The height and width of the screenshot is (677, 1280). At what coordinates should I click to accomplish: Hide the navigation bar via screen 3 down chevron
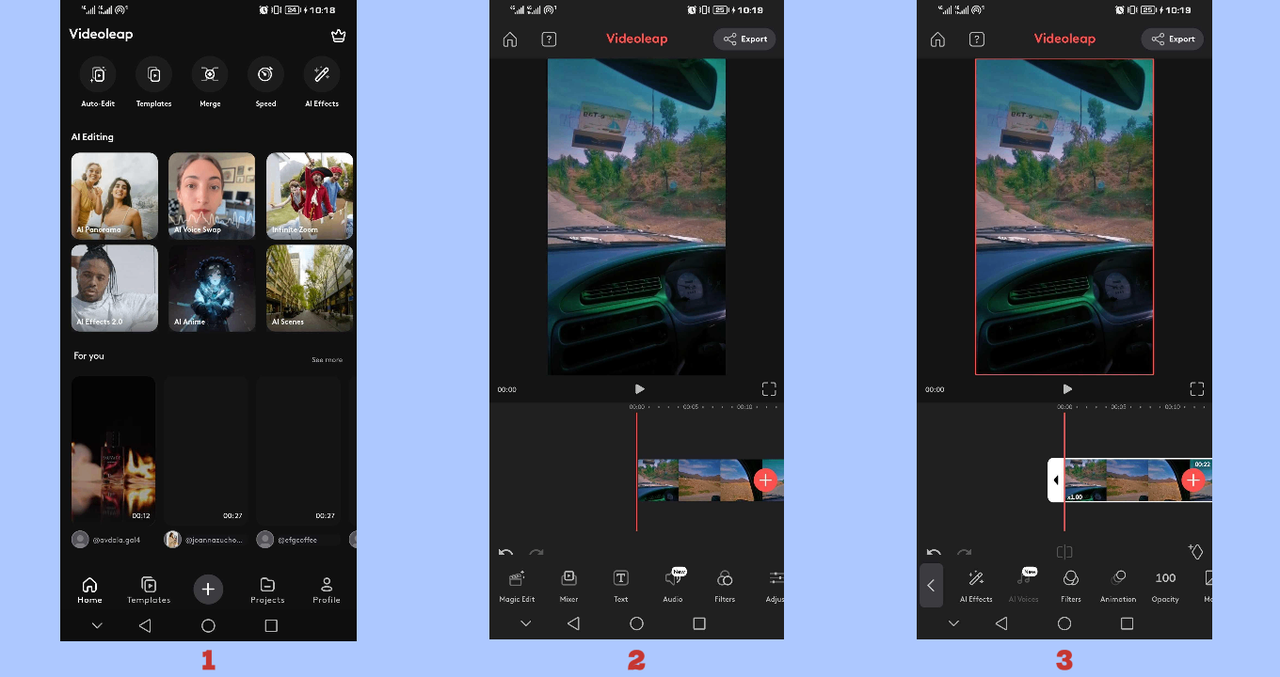pos(953,623)
